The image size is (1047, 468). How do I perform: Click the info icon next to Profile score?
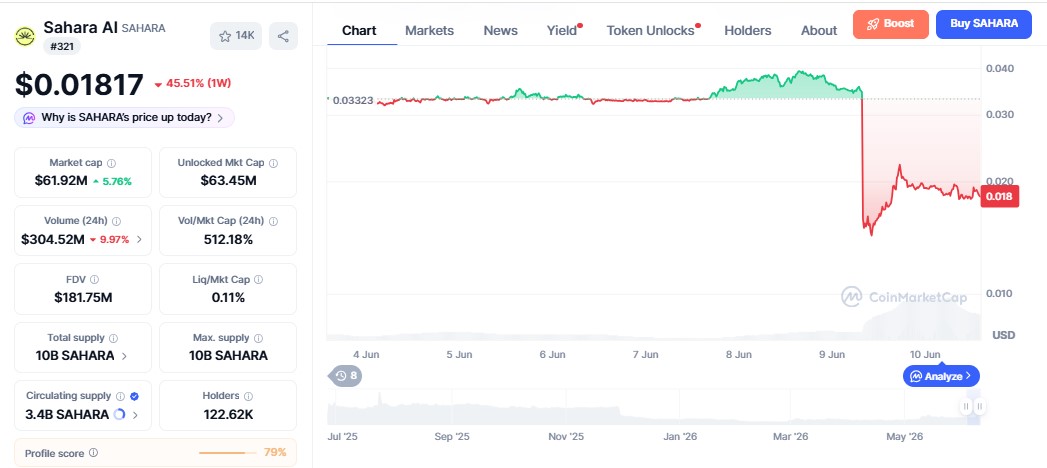pyautogui.click(x=93, y=453)
